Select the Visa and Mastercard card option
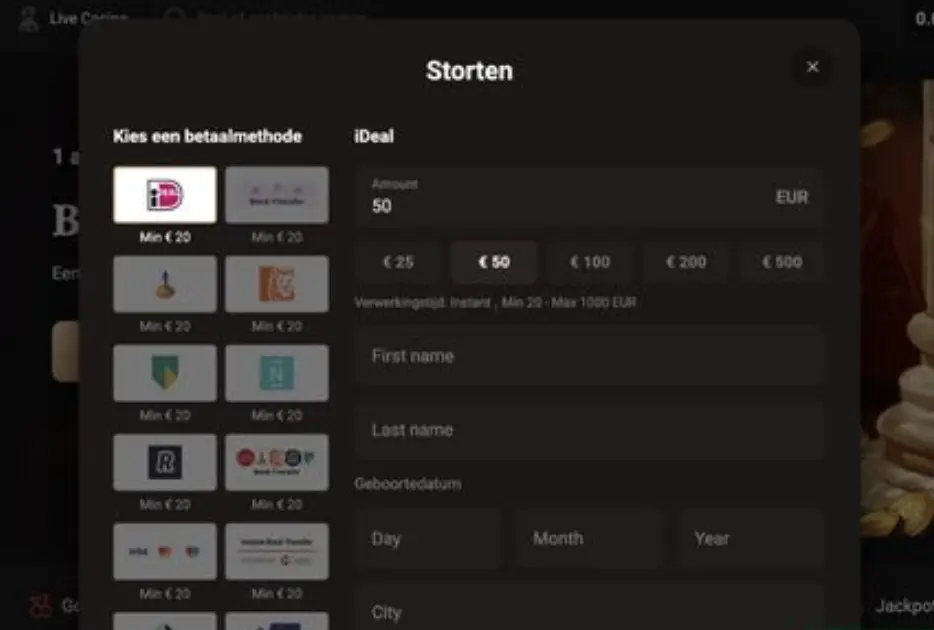 pyautogui.click(x=165, y=551)
